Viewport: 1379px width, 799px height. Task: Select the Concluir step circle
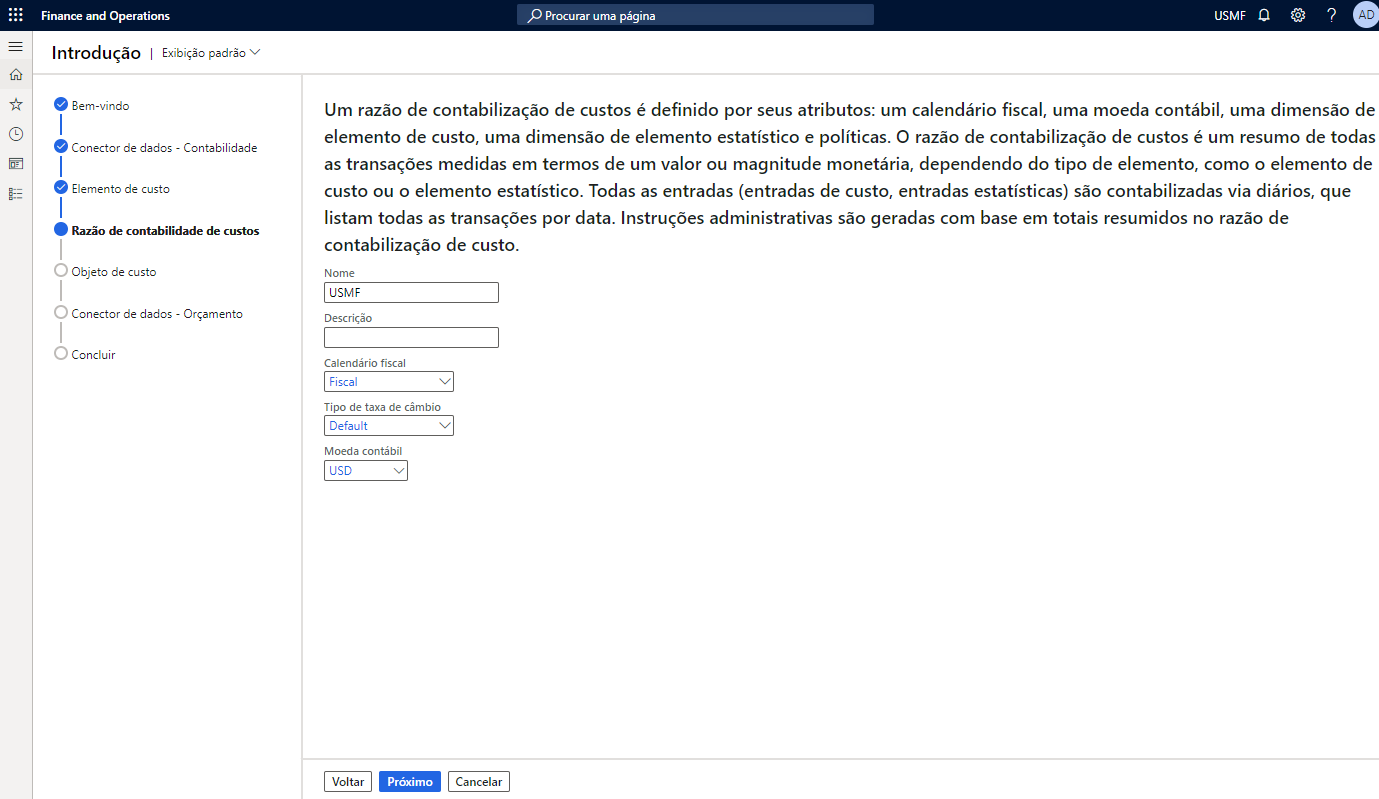61,353
